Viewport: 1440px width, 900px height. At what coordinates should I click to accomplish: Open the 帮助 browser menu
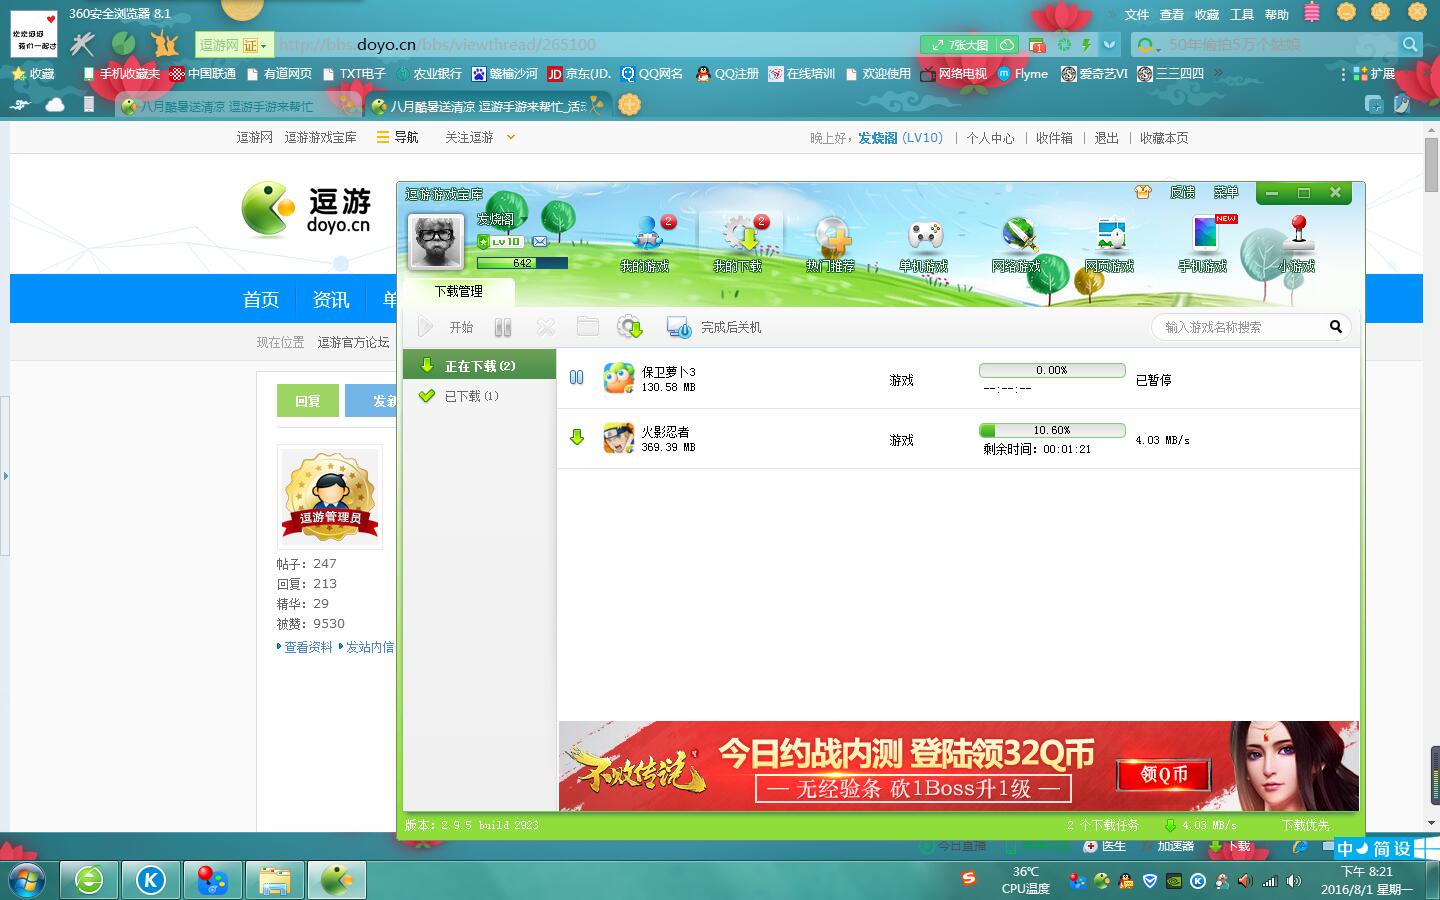[x=1277, y=15]
